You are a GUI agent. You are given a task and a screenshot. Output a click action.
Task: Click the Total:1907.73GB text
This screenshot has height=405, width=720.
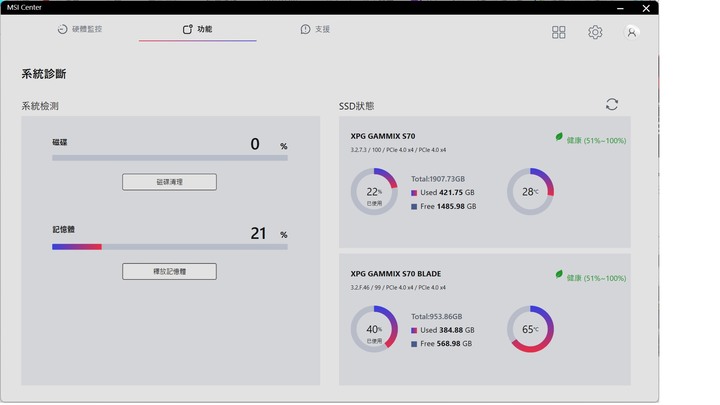click(x=438, y=179)
